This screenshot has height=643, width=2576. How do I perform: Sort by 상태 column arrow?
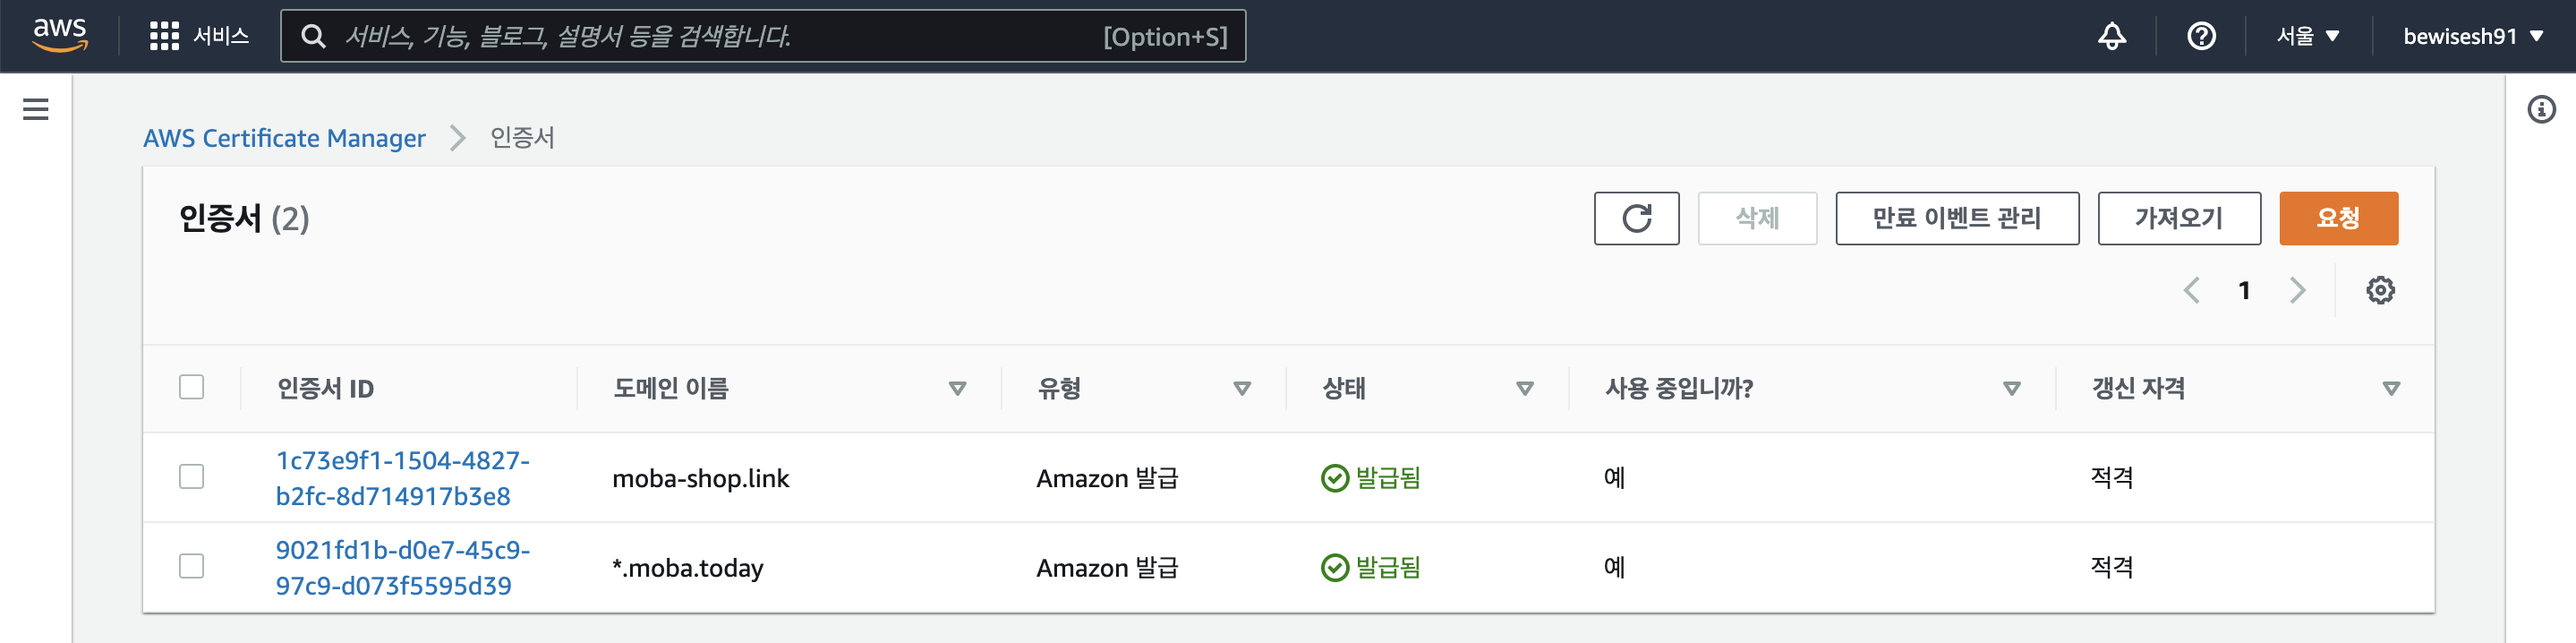coord(1524,388)
